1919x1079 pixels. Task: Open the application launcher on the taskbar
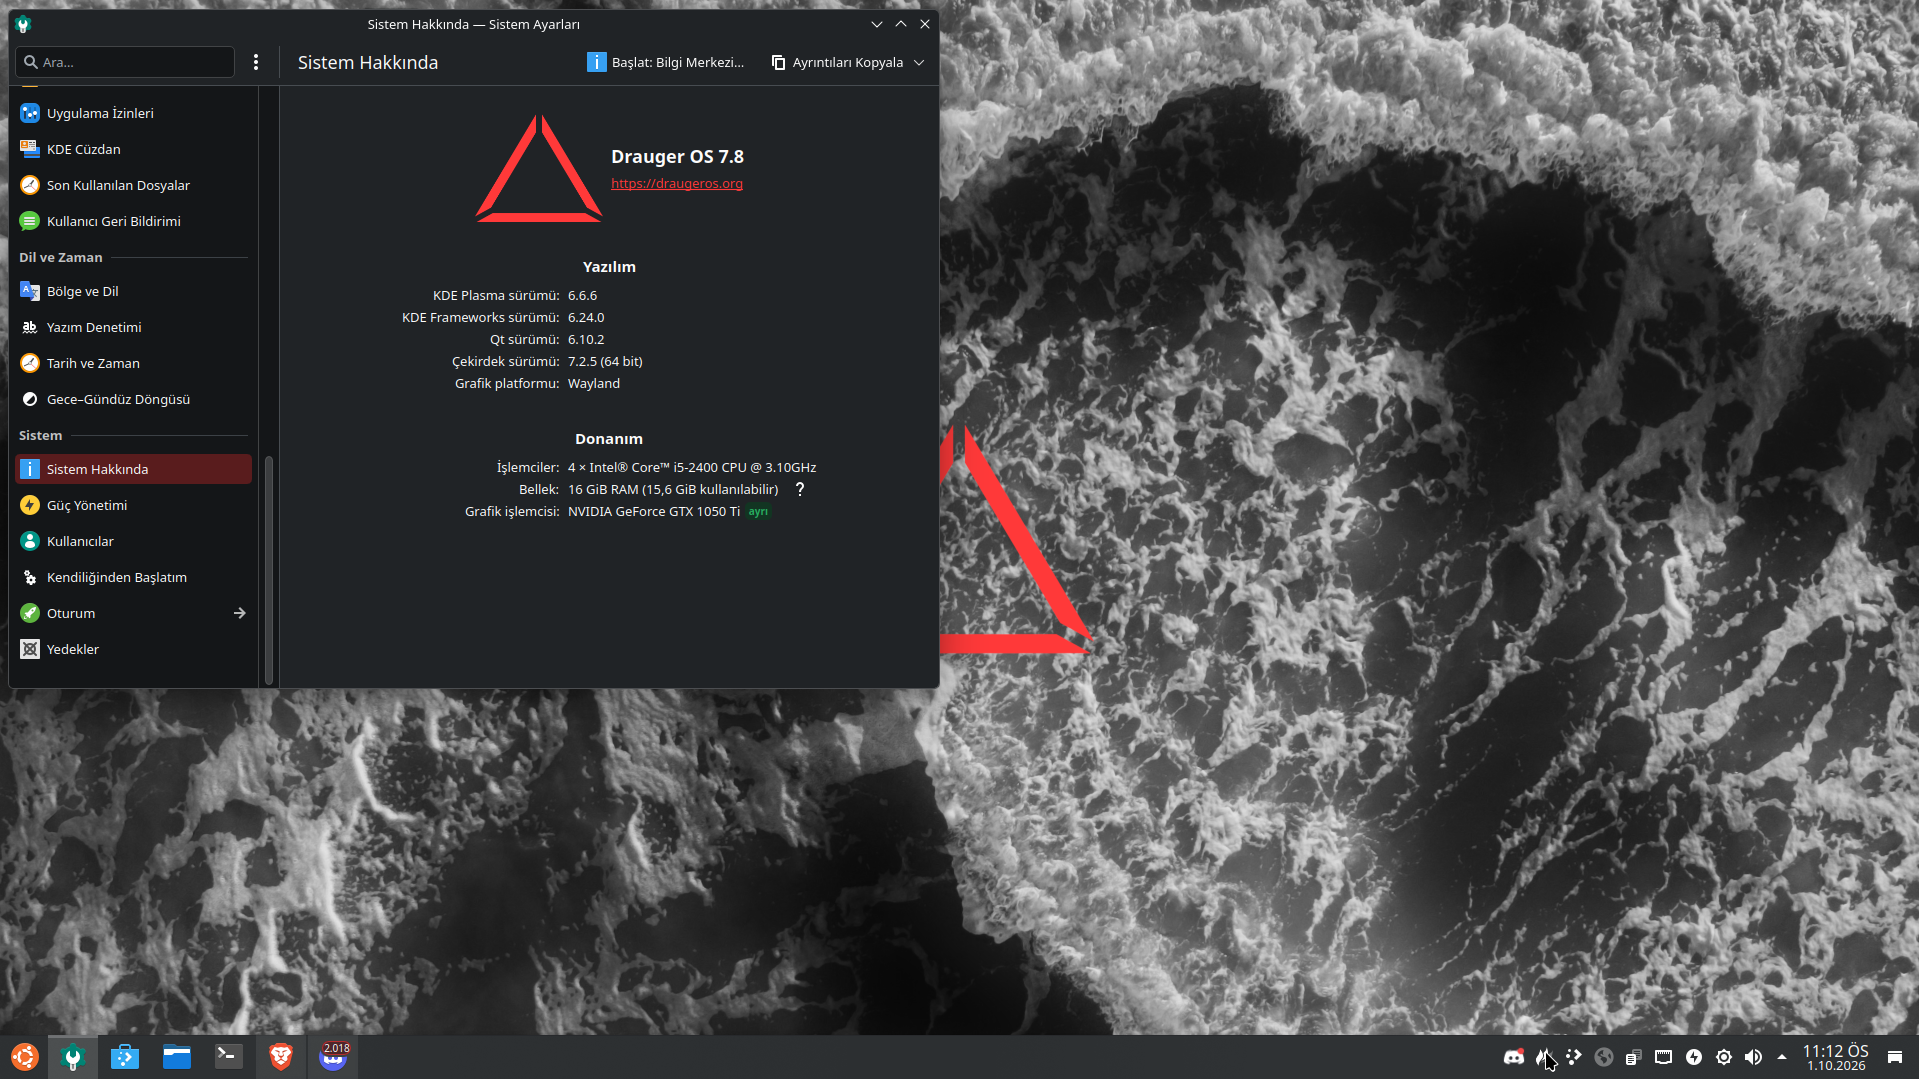click(x=24, y=1057)
